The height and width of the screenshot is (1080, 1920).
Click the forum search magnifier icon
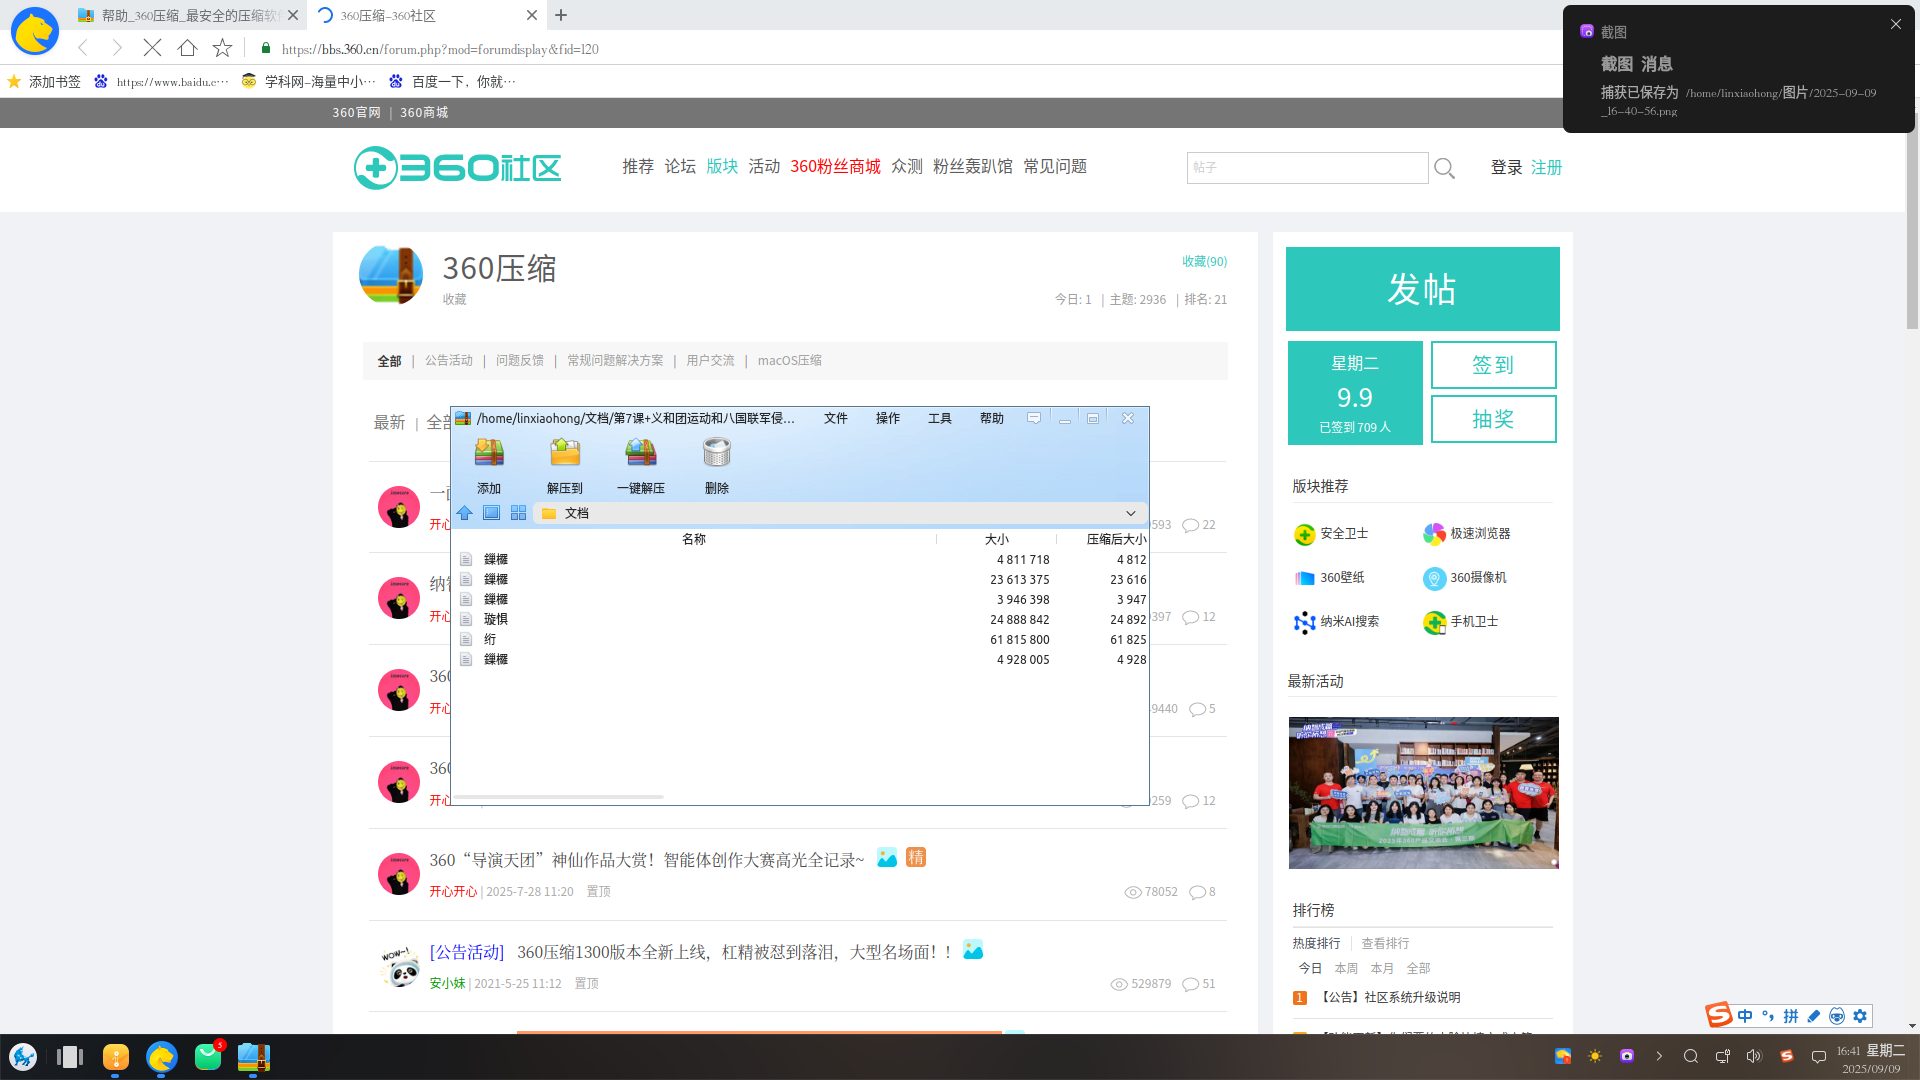tap(1444, 168)
